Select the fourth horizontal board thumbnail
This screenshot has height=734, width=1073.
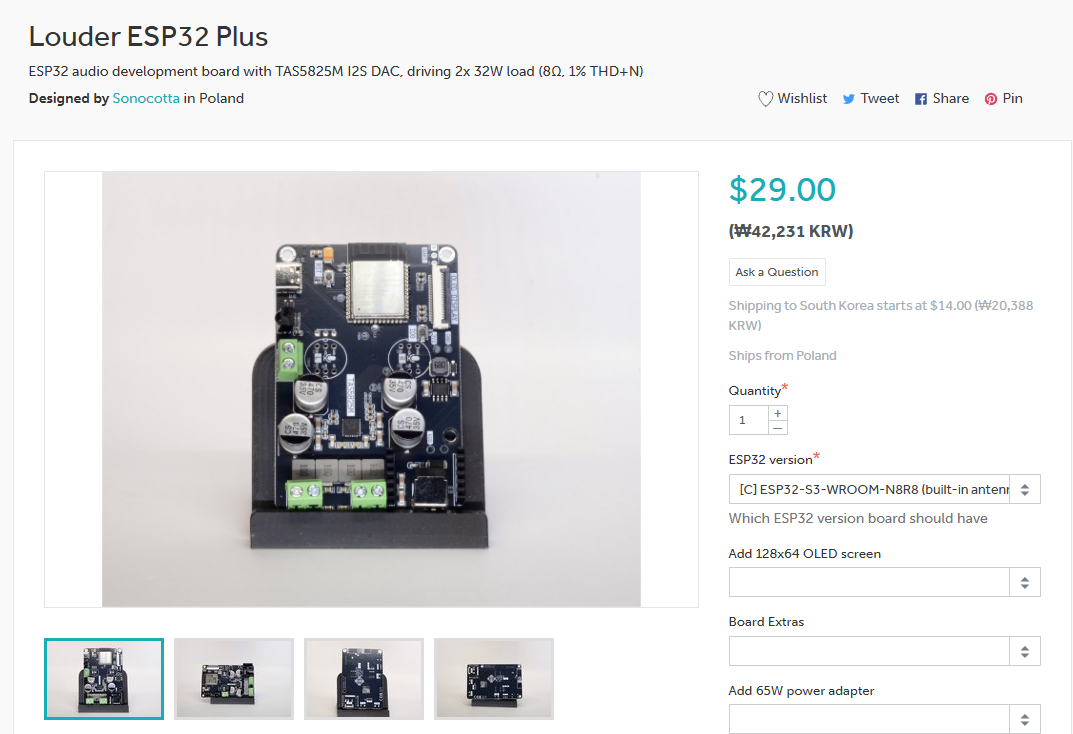[x=494, y=679]
